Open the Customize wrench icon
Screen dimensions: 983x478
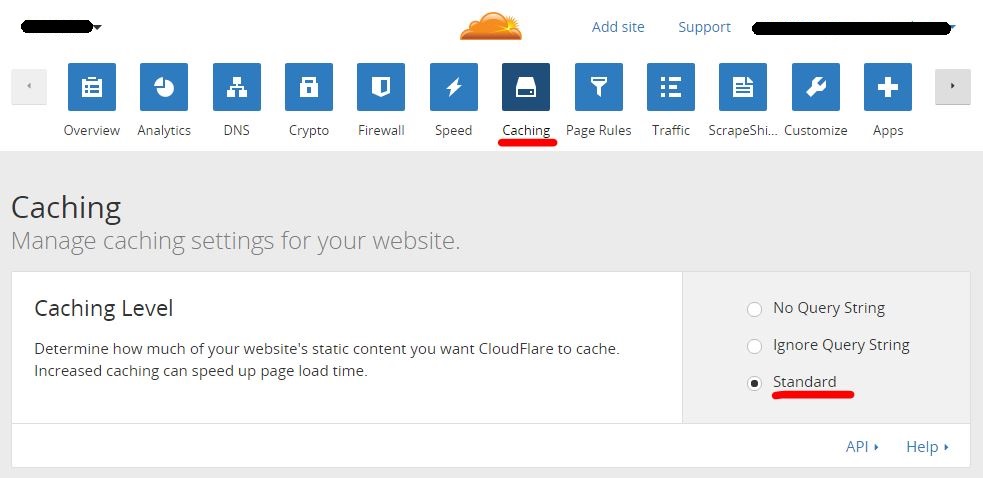(816, 87)
